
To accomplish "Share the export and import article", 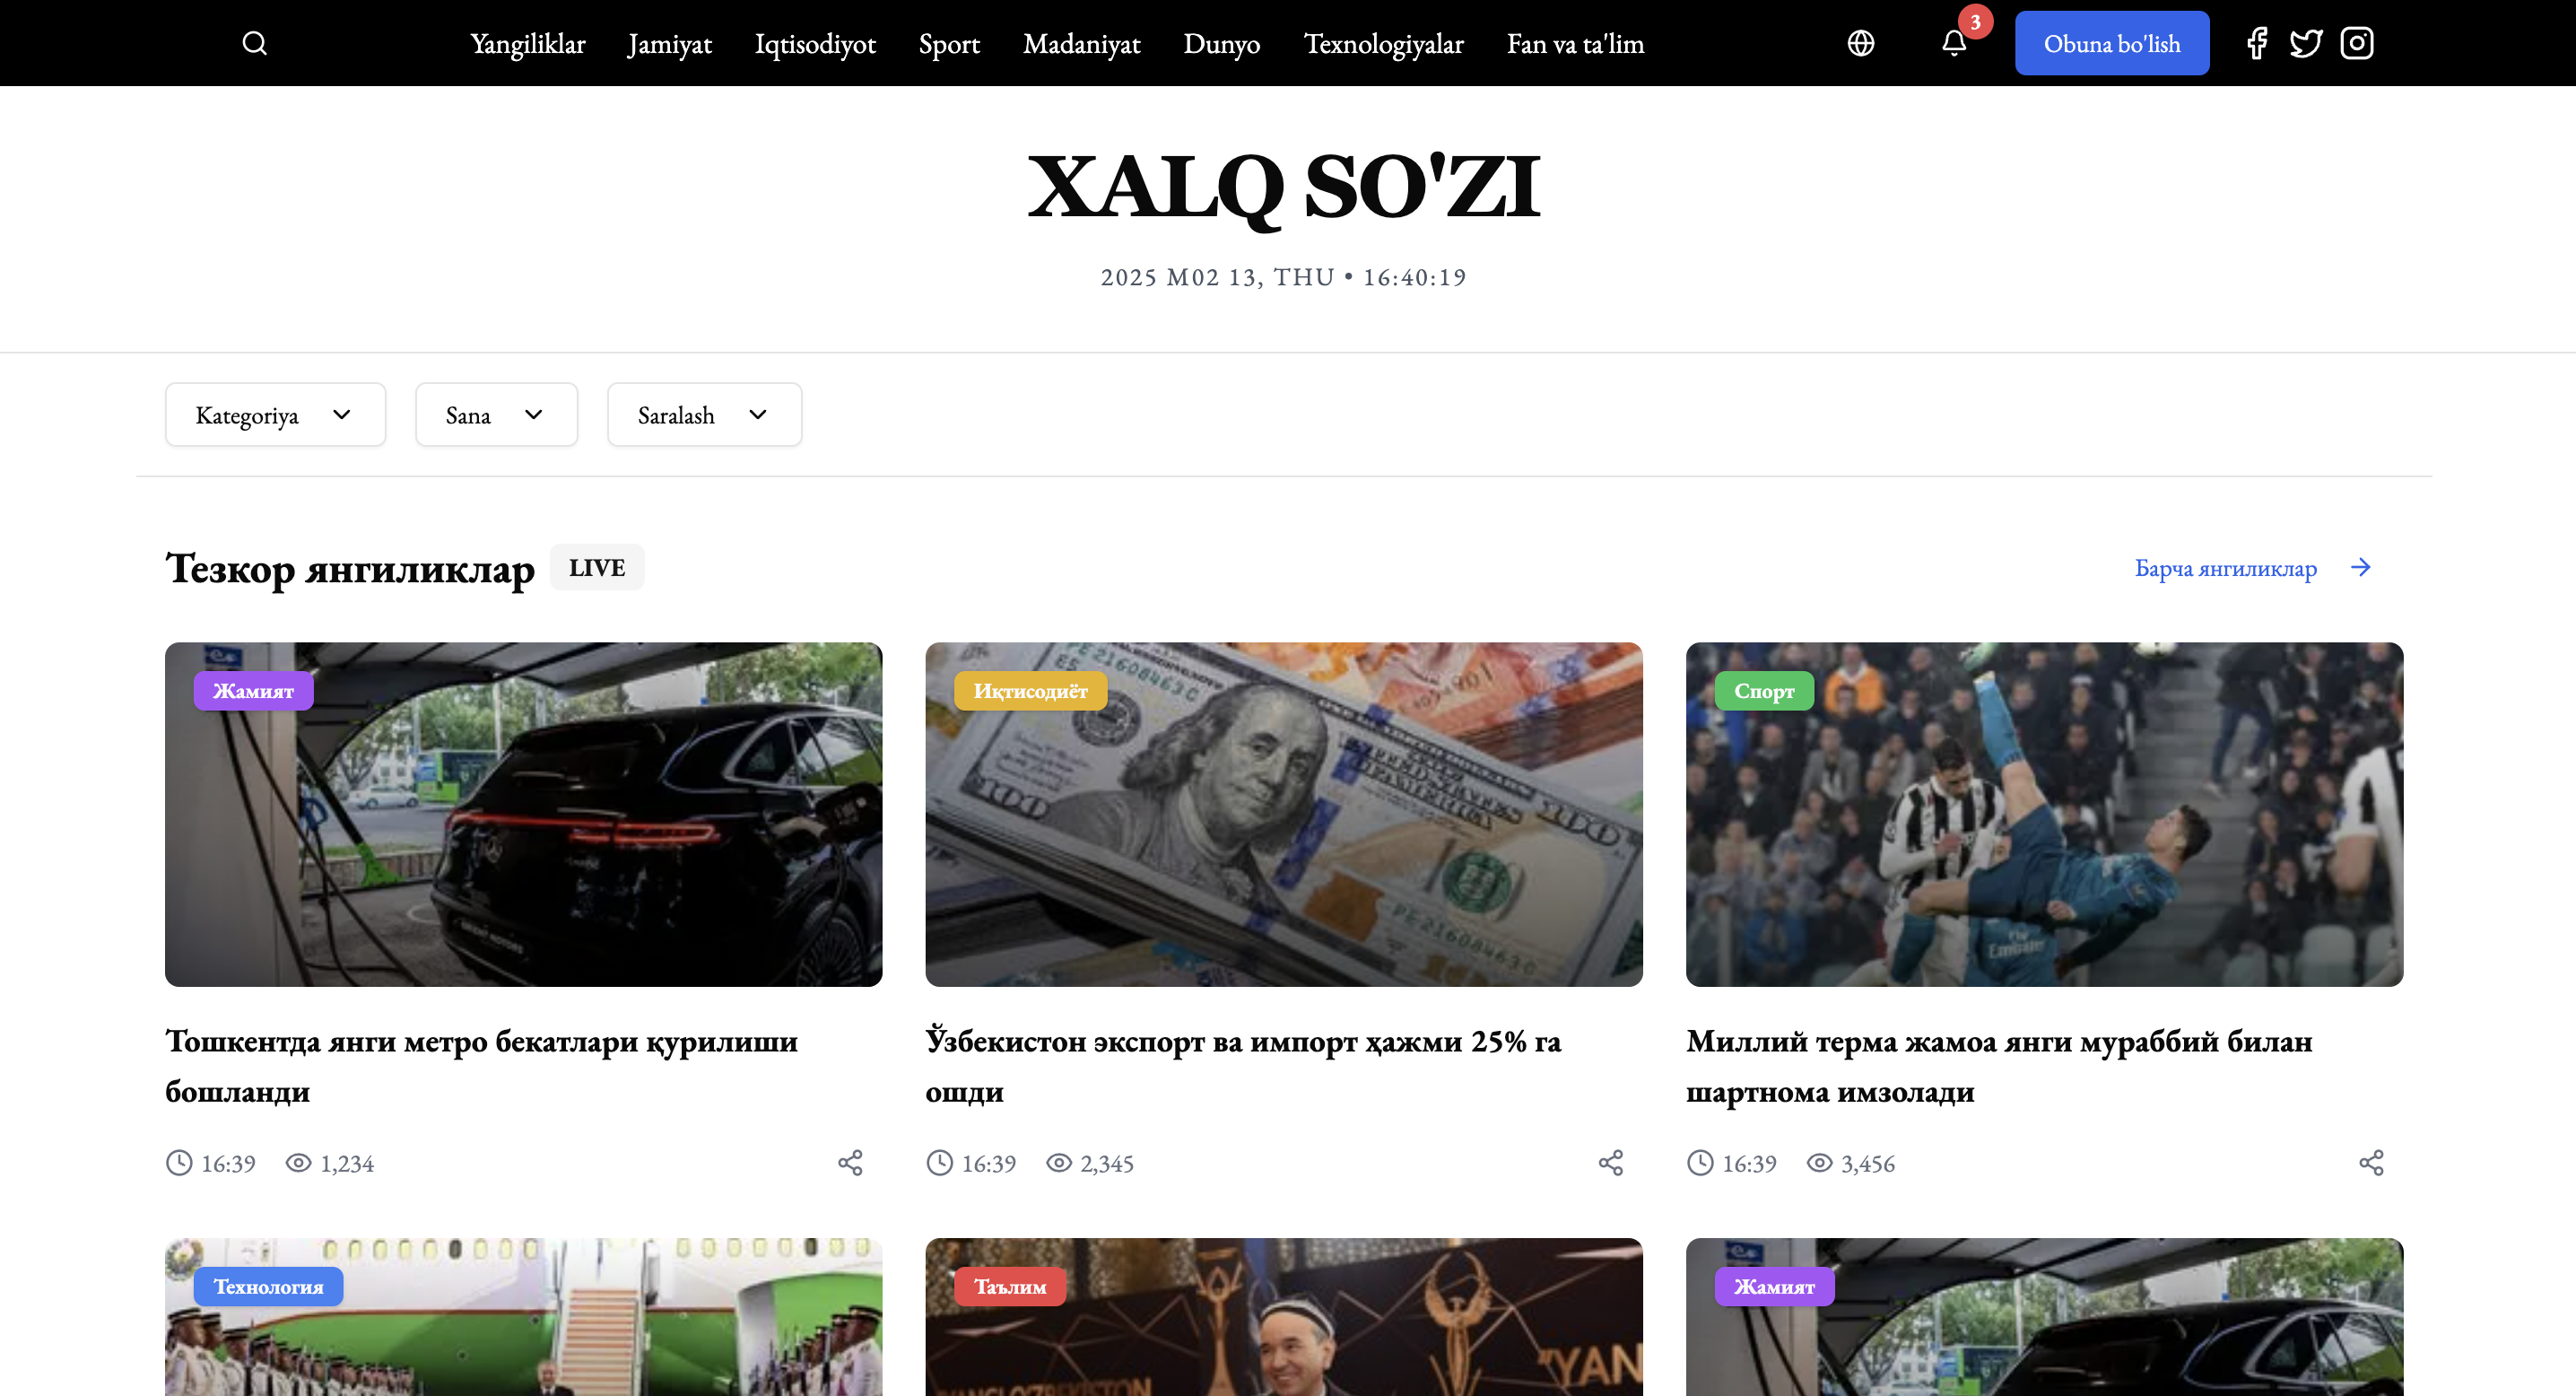I will (x=1610, y=1163).
